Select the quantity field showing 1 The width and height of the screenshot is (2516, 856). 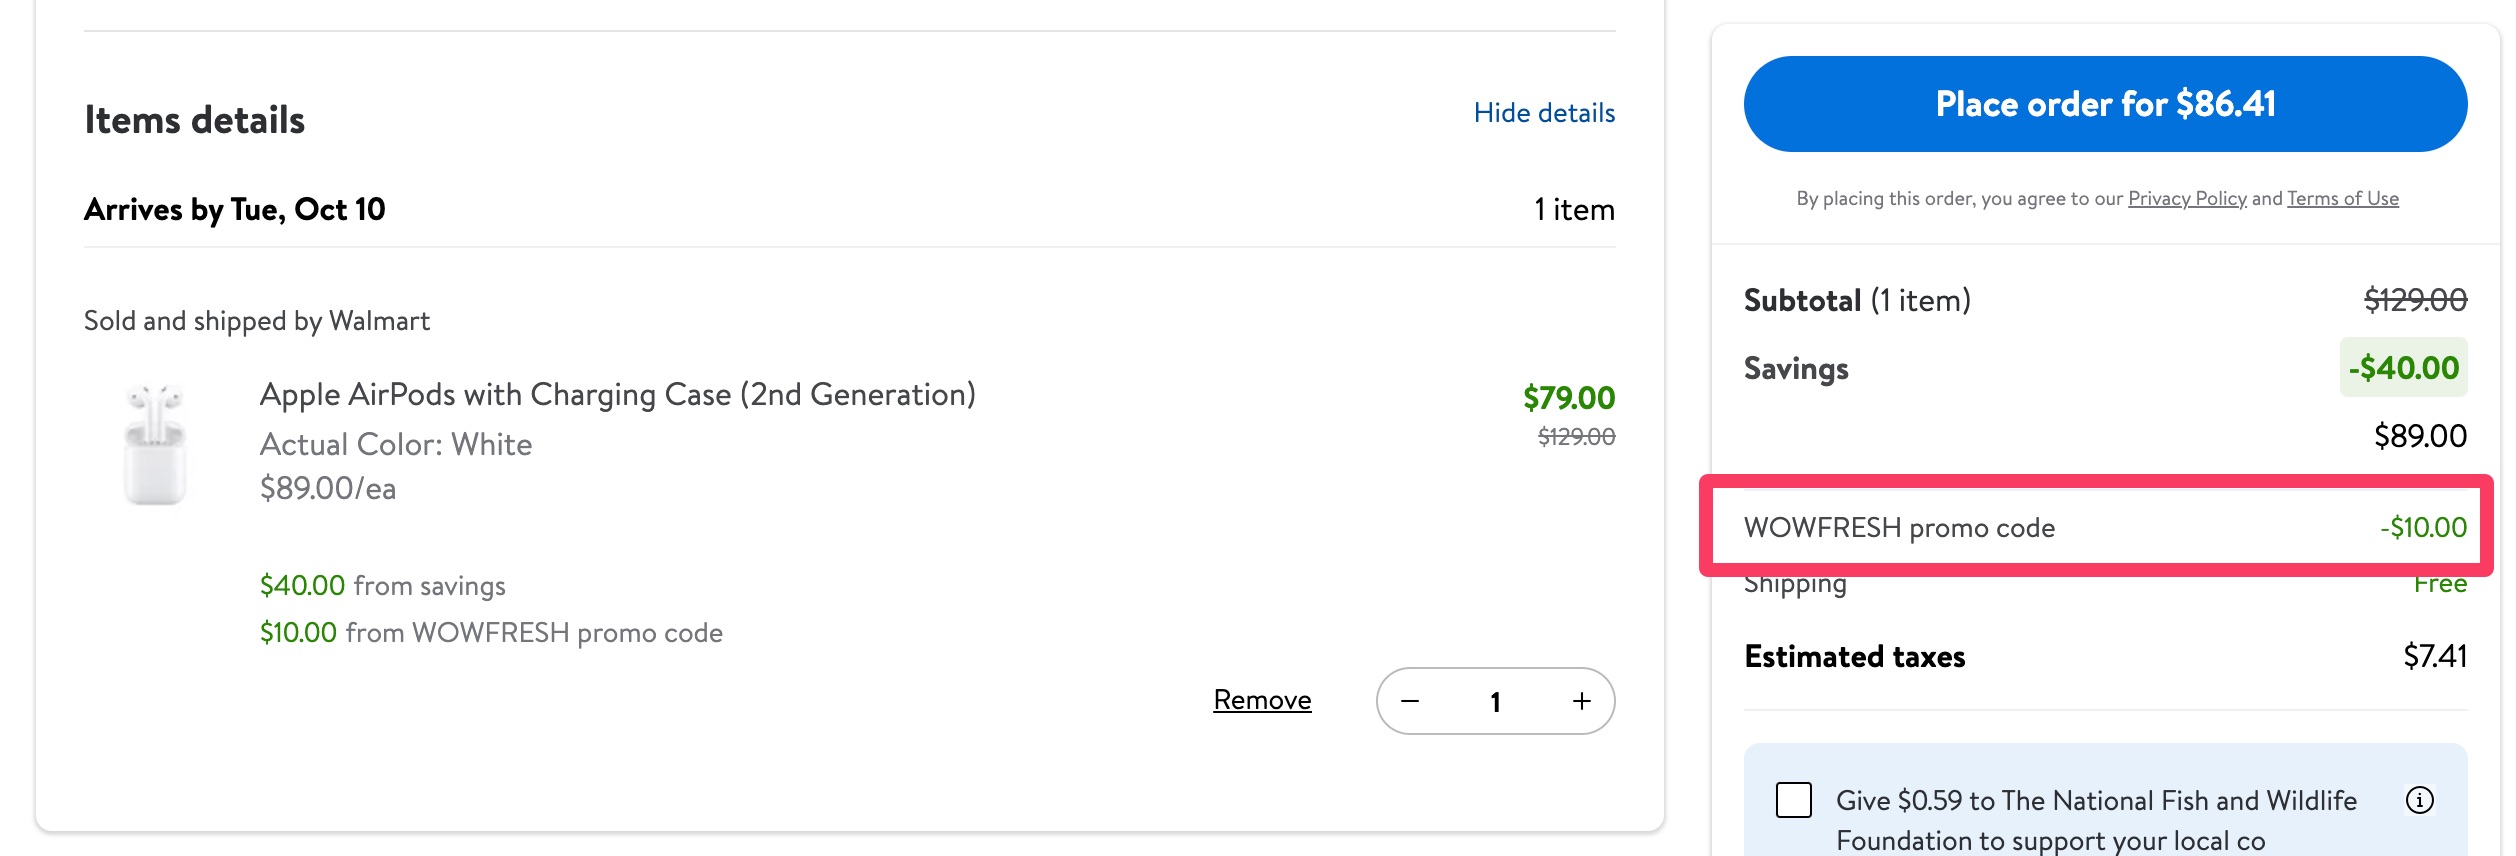pyautogui.click(x=1496, y=701)
